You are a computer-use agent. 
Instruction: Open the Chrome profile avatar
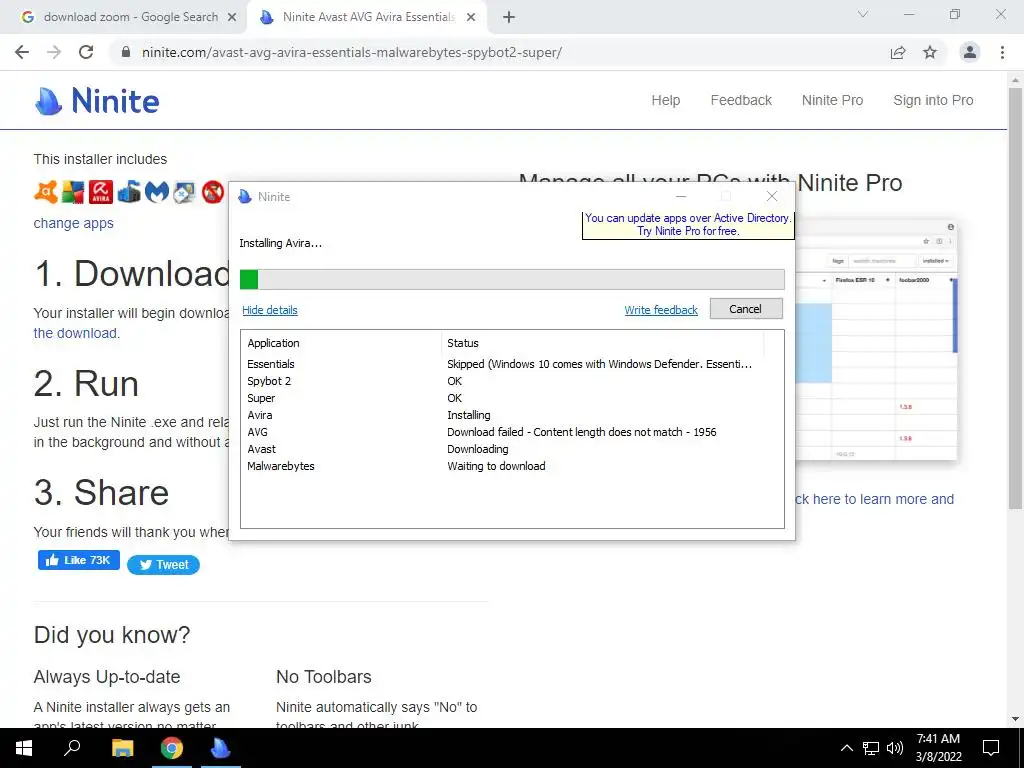pos(970,52)
